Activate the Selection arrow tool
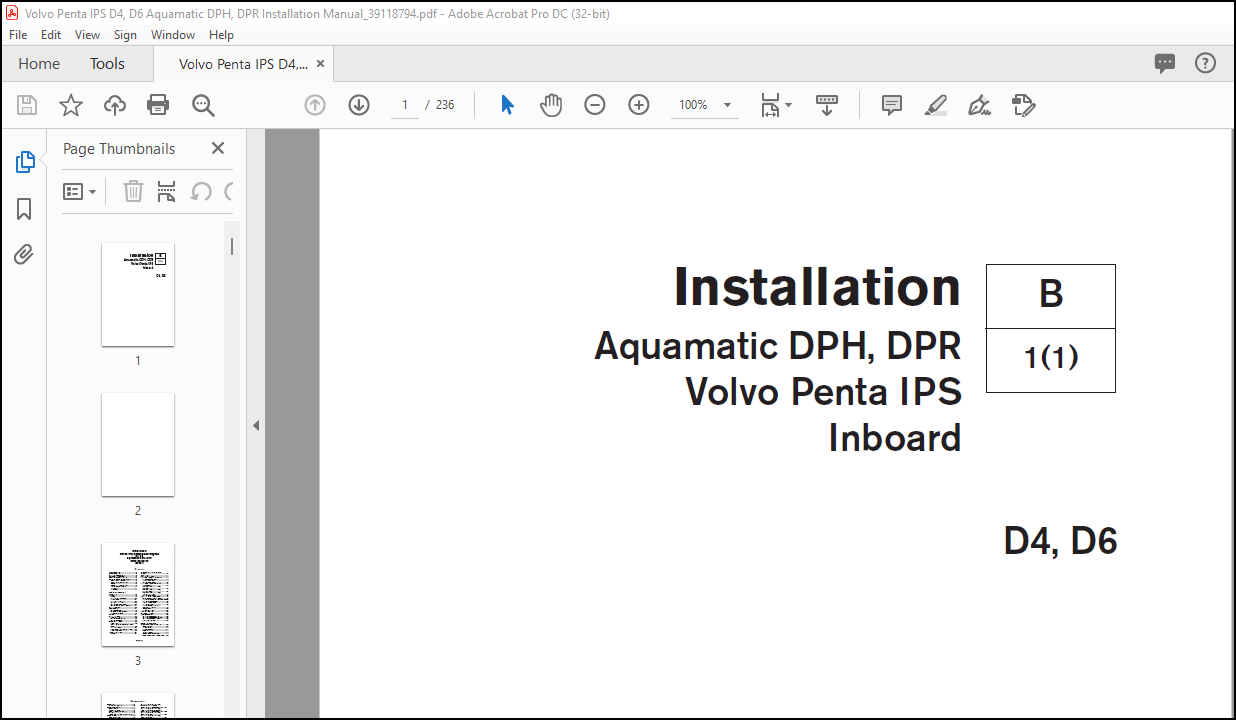 [507, 105]
